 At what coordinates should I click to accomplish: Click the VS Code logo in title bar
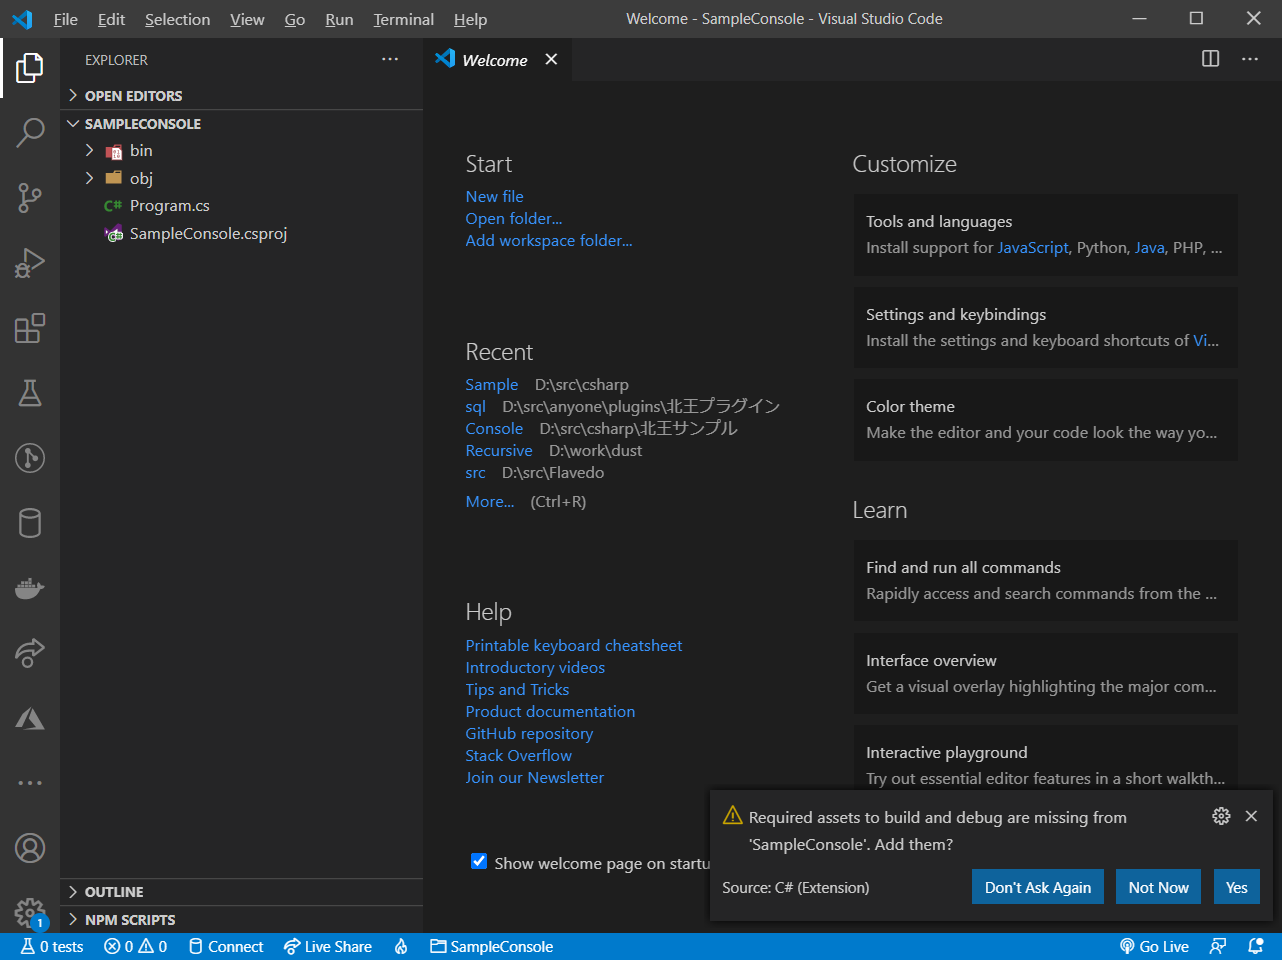(x=22, y=19)
